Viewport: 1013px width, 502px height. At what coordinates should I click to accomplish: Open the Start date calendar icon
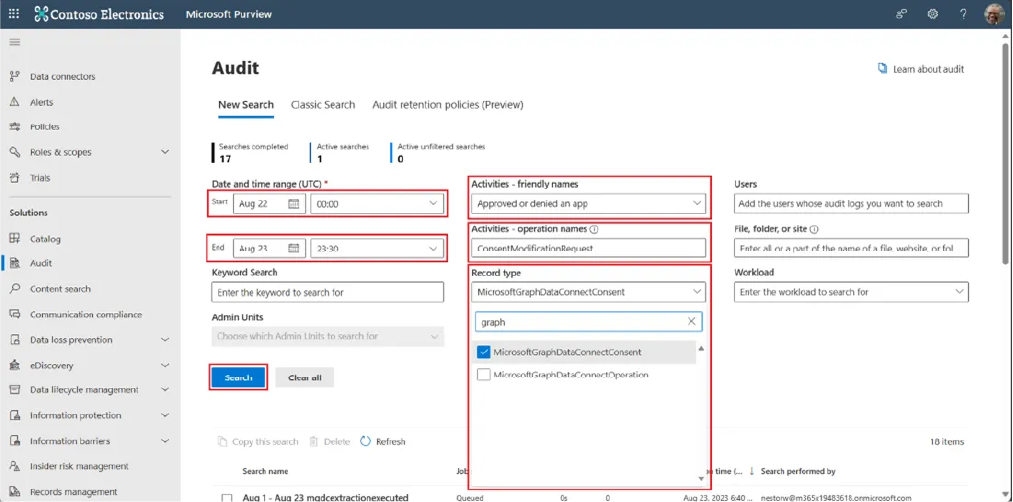(293, 204)
